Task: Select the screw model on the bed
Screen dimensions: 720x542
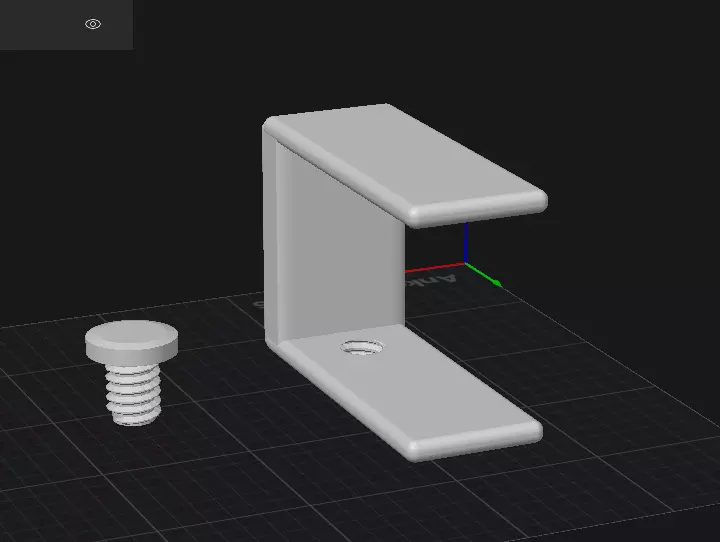Action: [132, 372]
